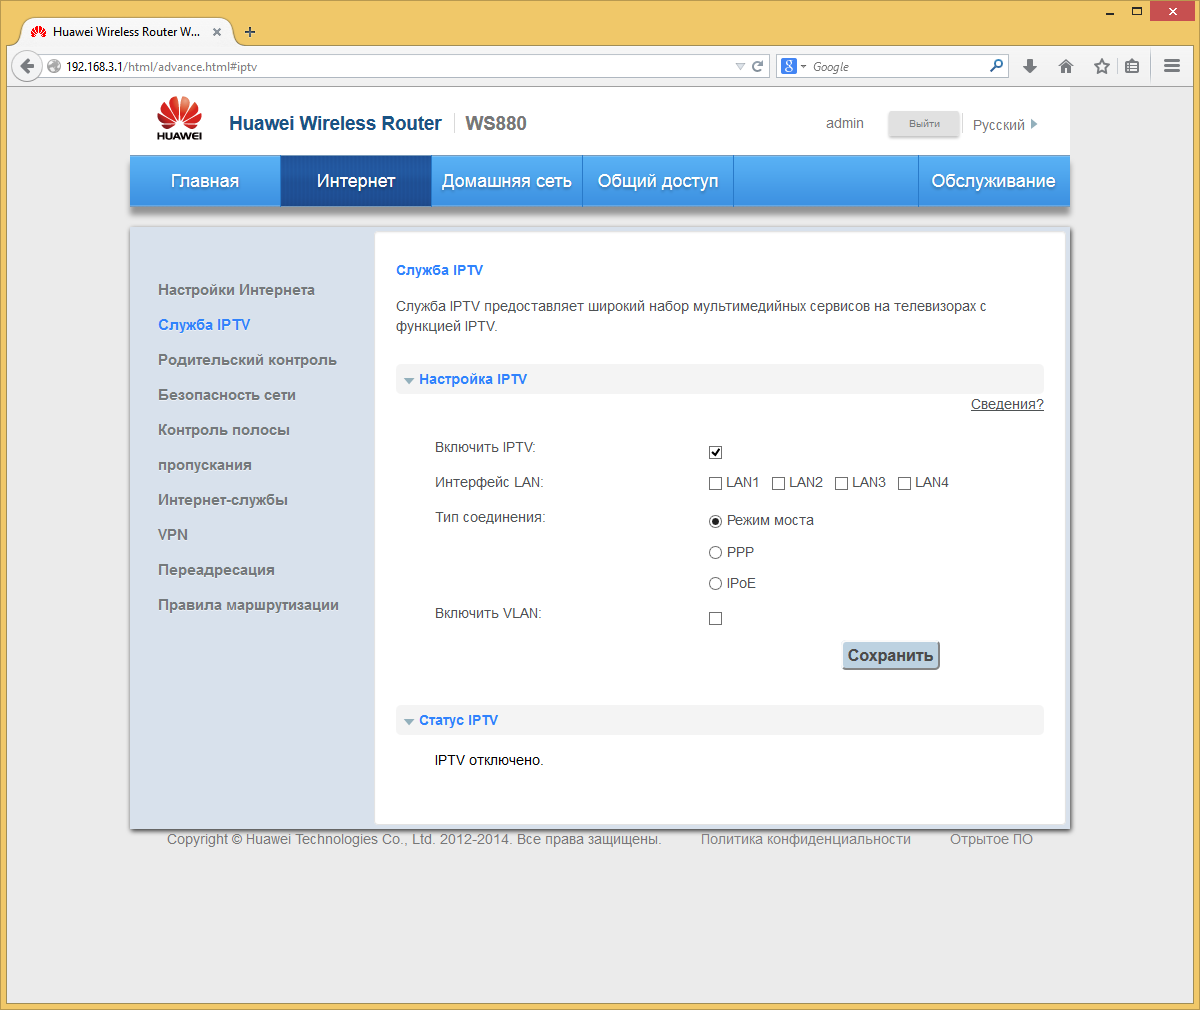Open Настройки Интернета in sidebar

tap(236, 290)
